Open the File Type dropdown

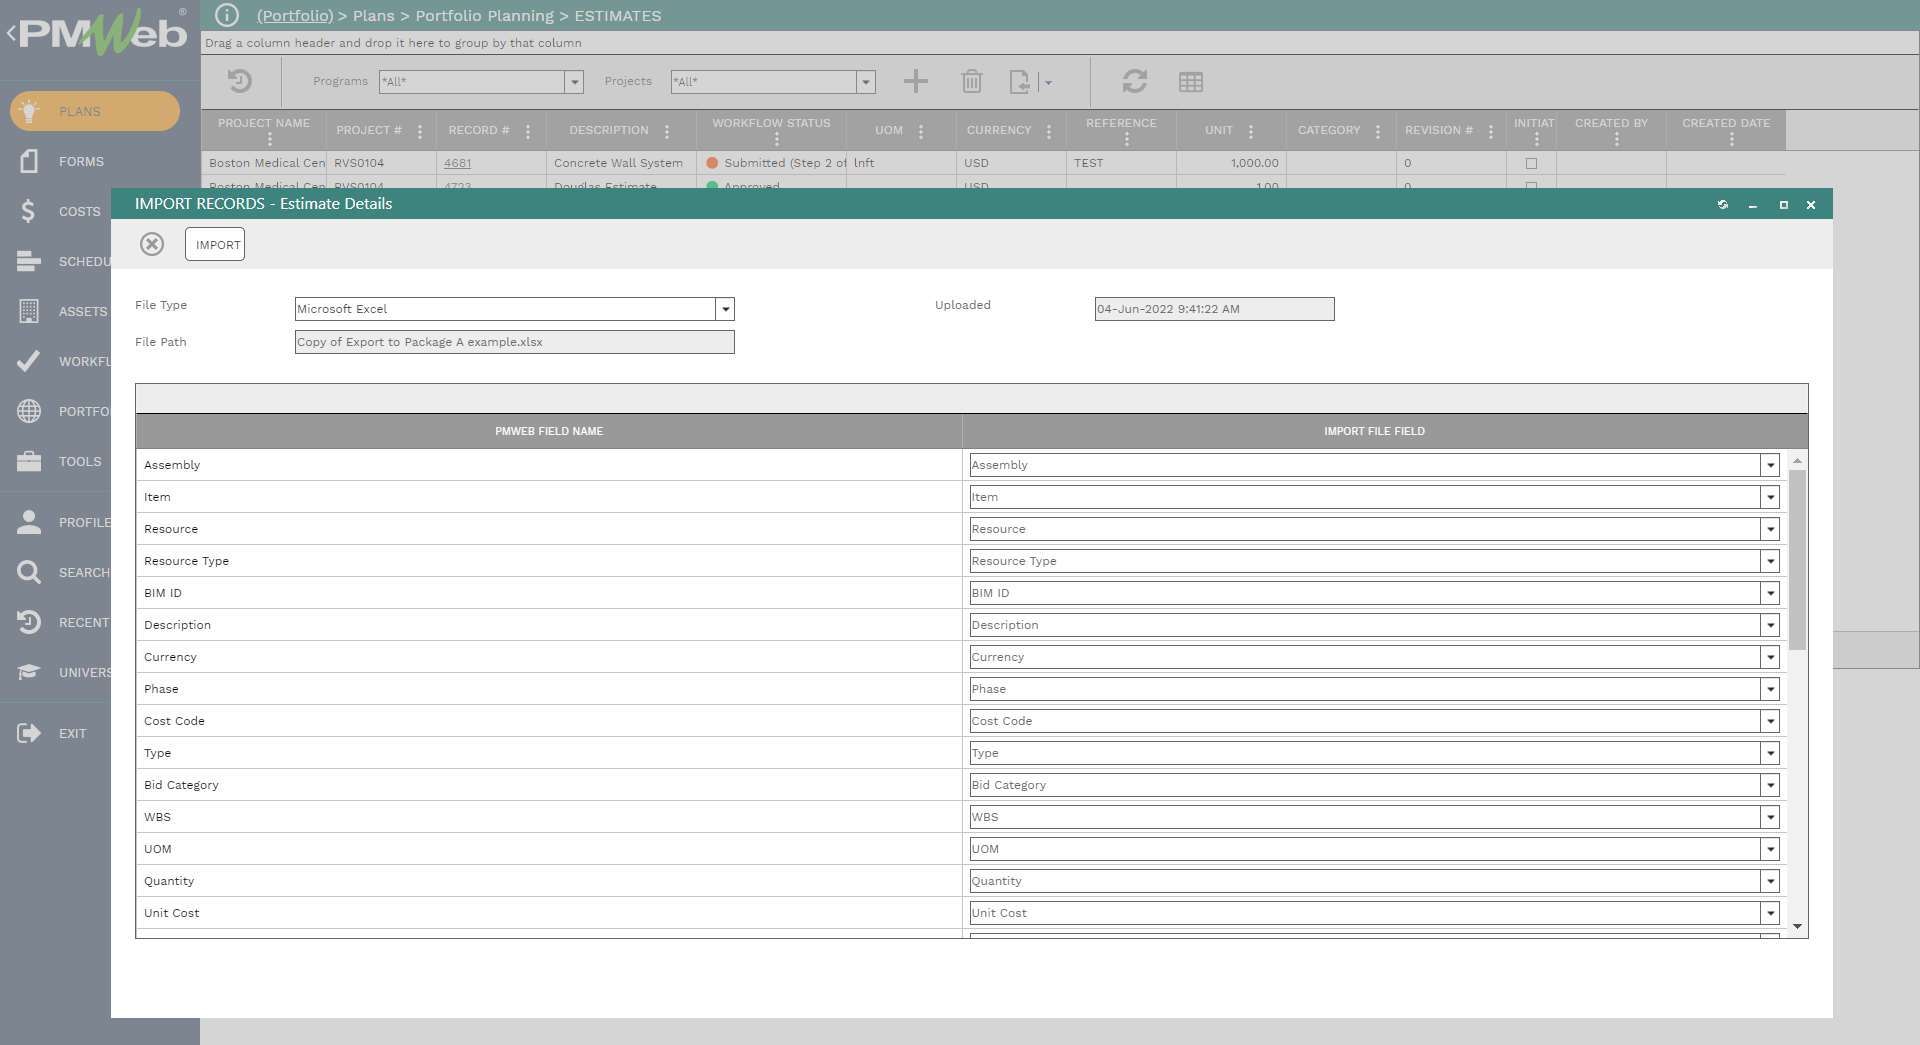point(725,309)
